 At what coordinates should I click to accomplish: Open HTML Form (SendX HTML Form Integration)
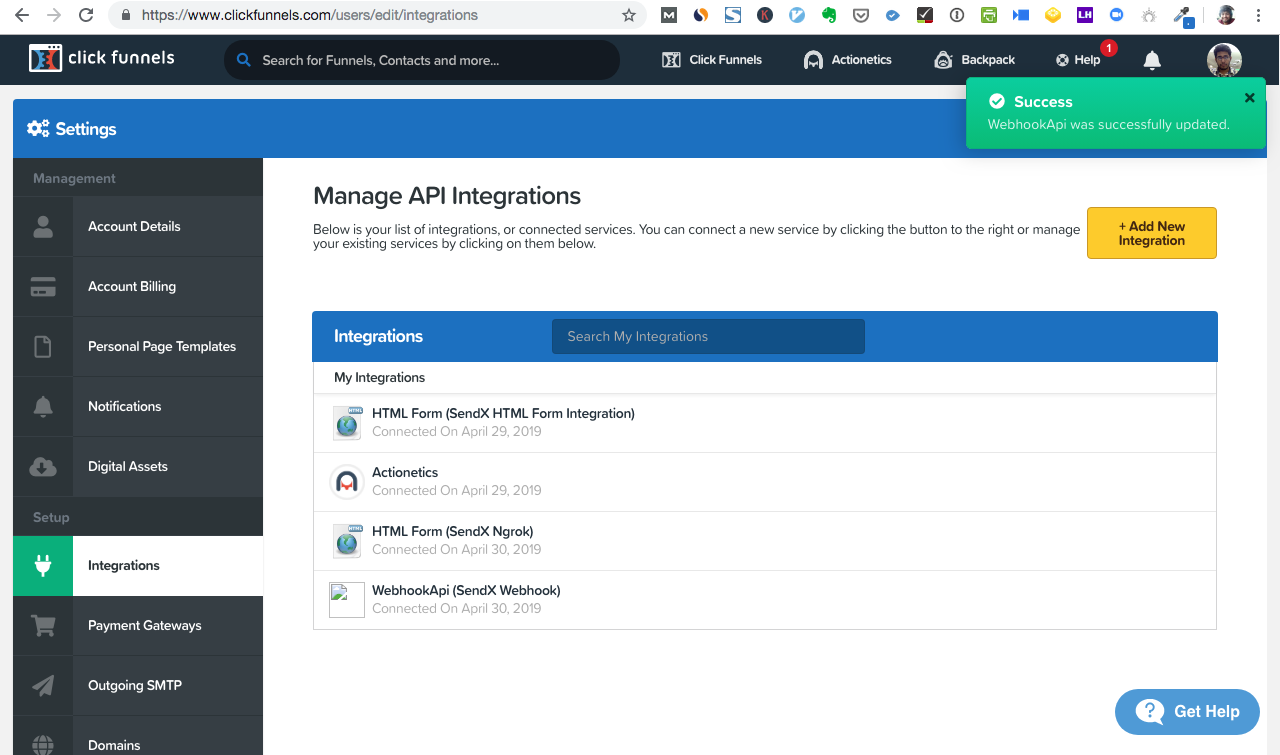point(765,423)
